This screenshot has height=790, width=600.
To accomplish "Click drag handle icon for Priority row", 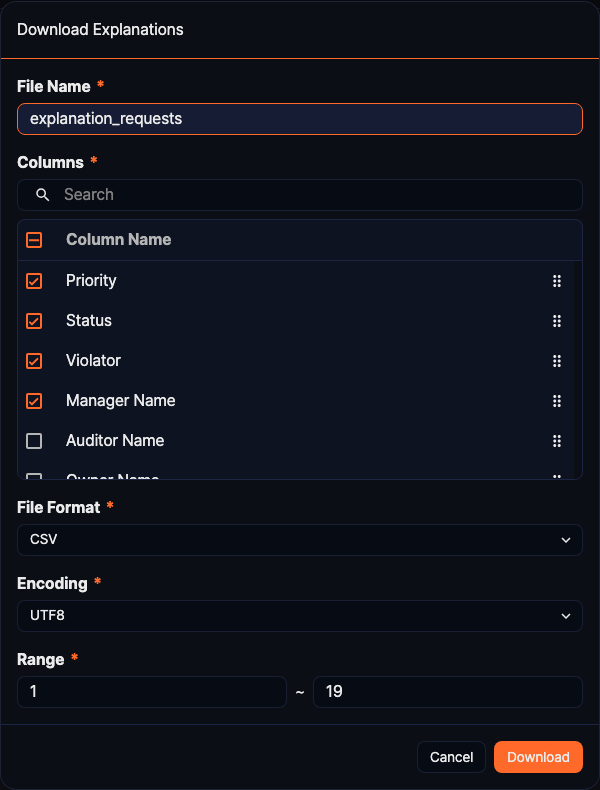I will [557, 281].
